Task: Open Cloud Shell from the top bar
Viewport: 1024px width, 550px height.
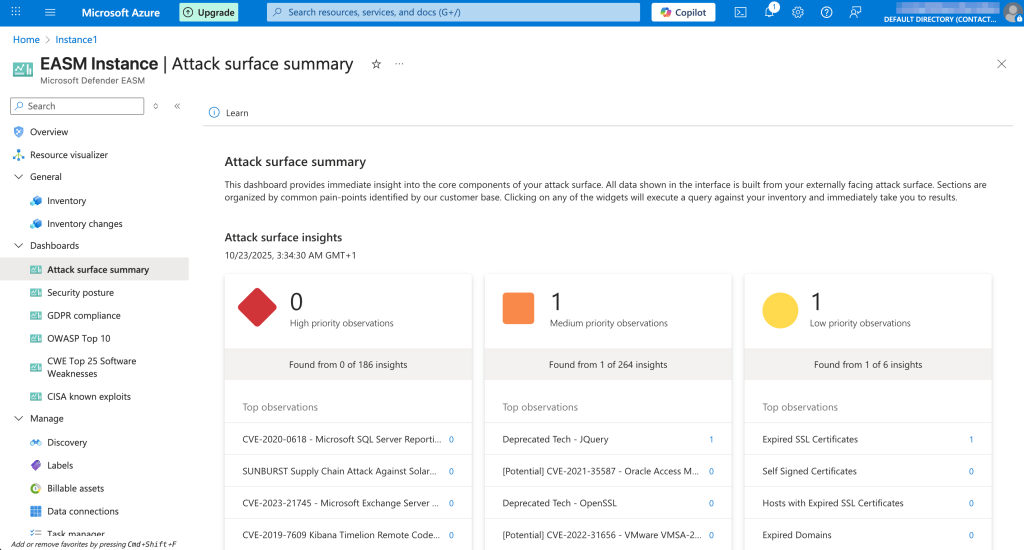Action: [x=741, y=12]
